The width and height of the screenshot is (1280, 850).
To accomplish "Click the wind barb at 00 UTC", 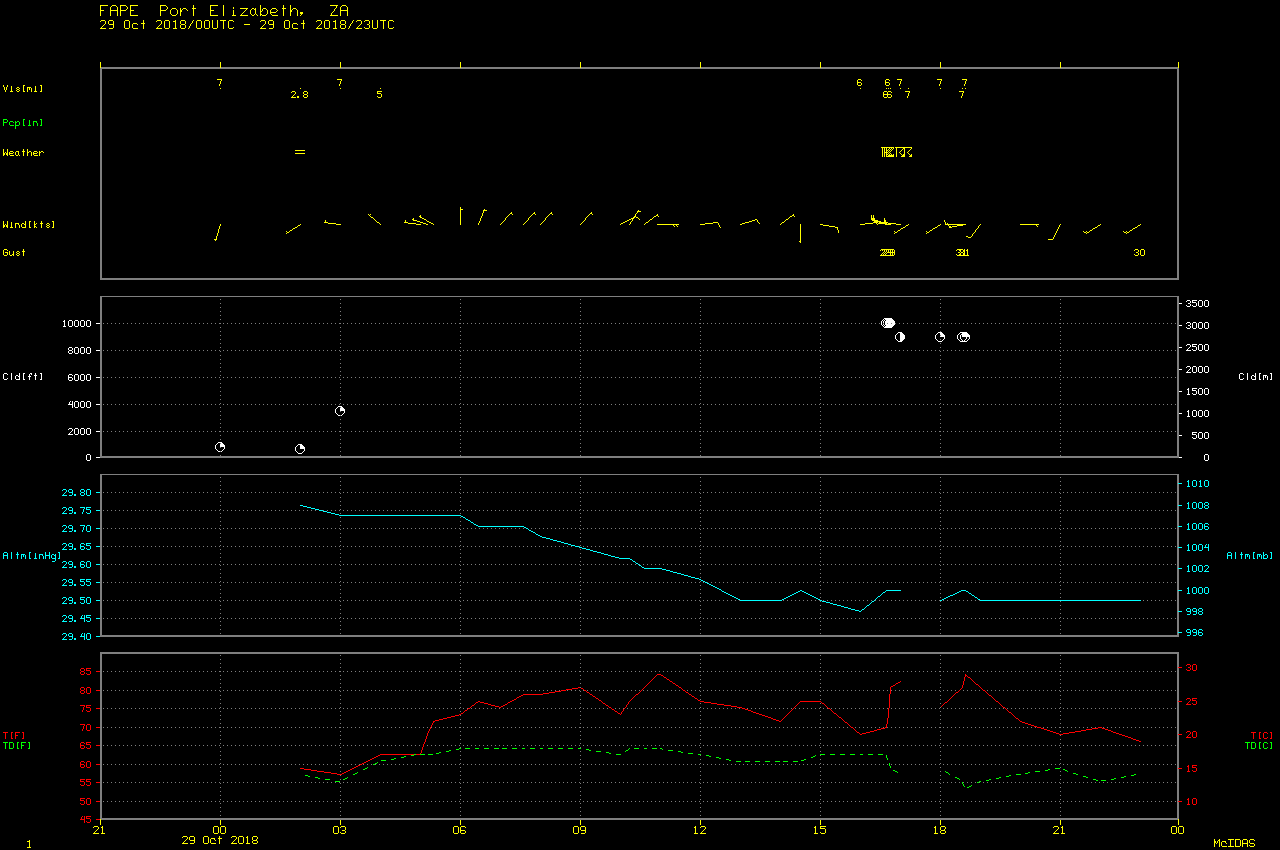I will pos(217,232).
